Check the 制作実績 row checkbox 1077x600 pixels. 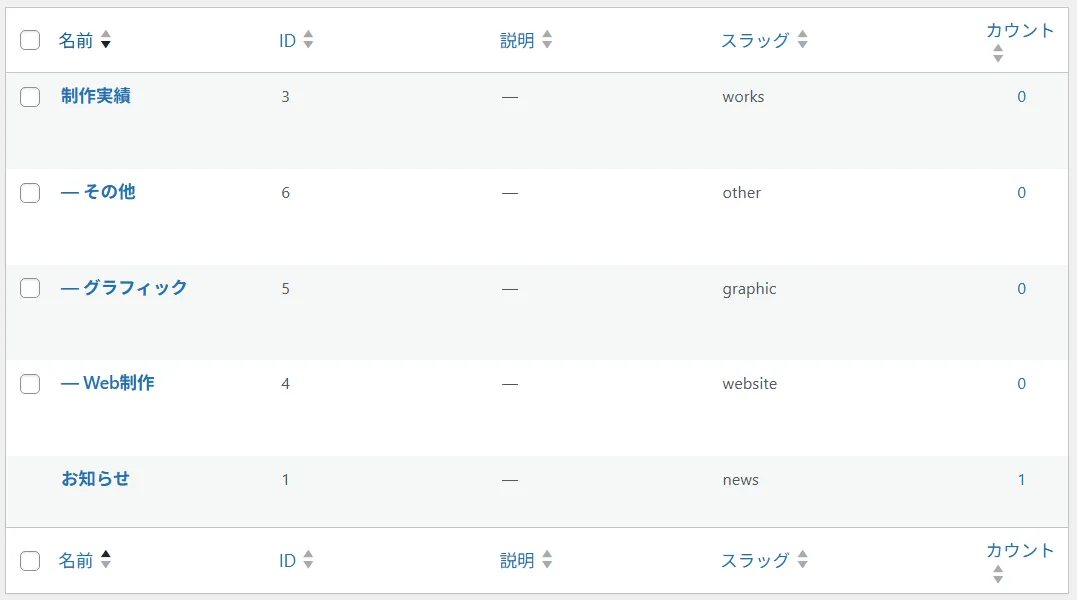[29, 96]
